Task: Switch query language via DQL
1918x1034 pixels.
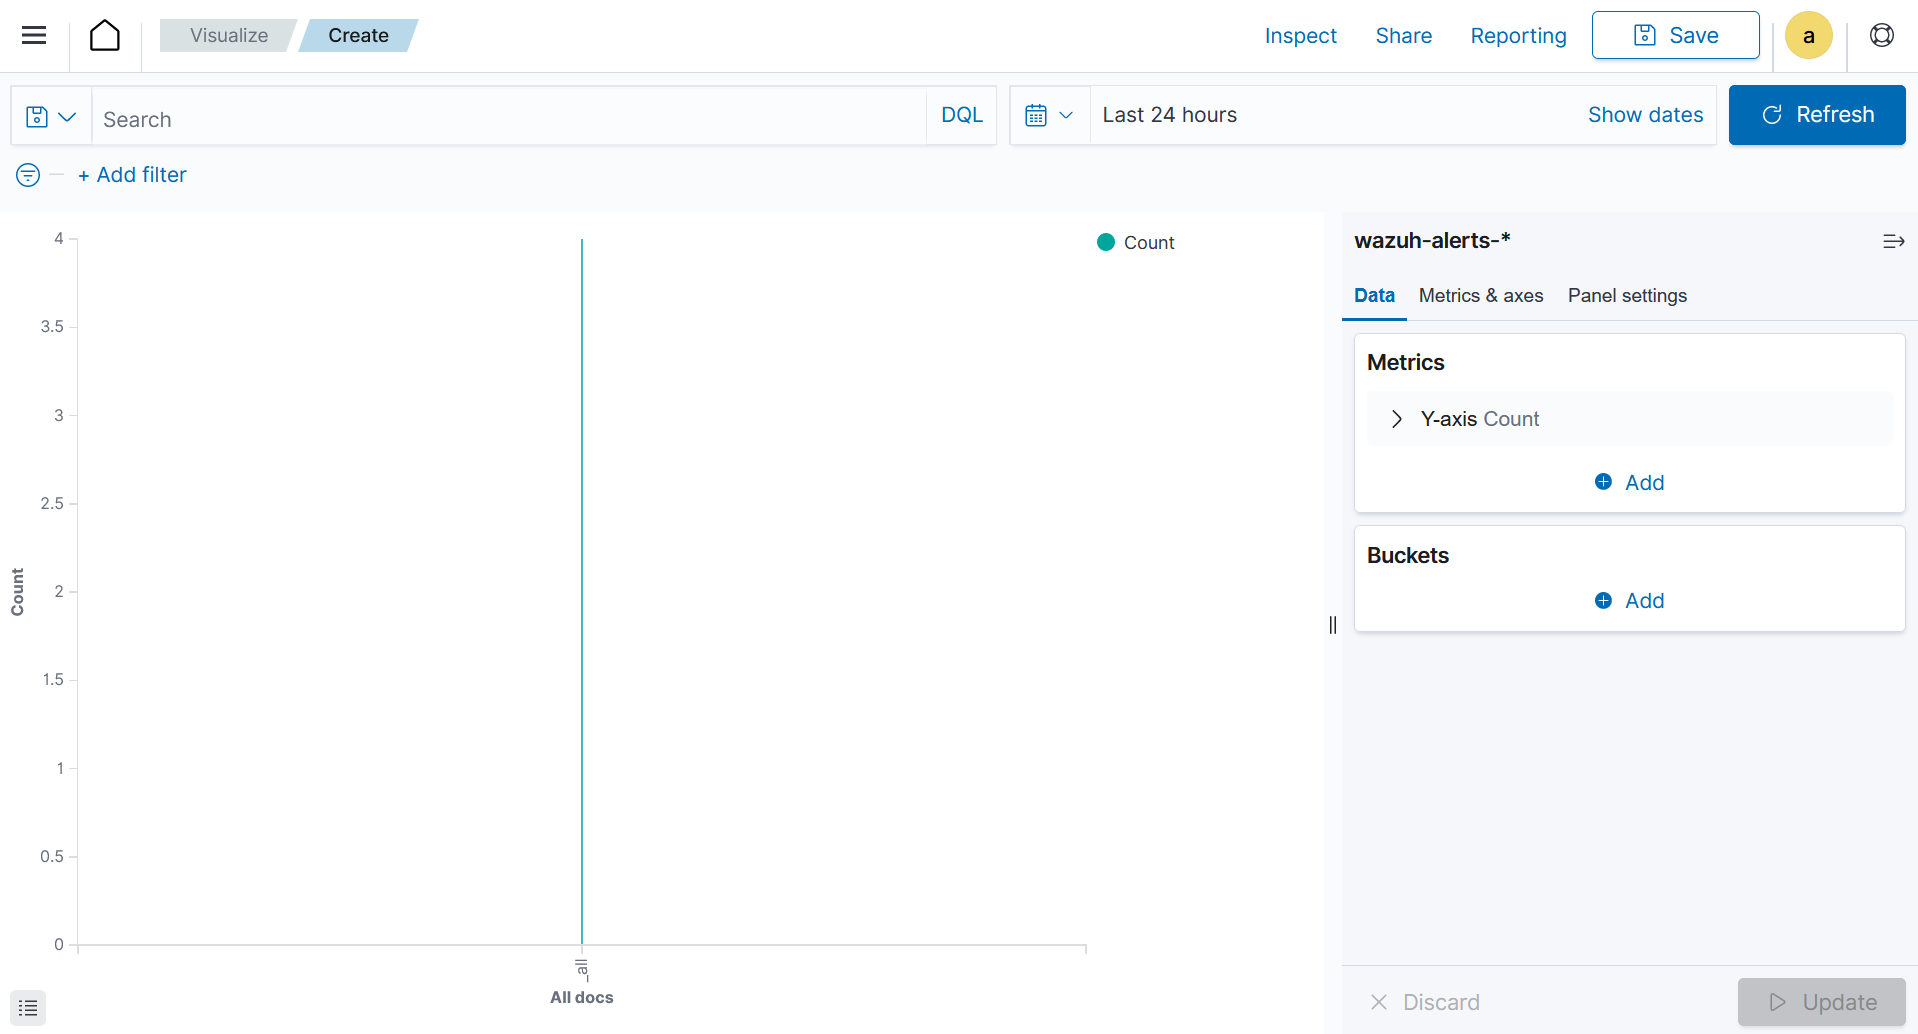Action: coord(961,115)
